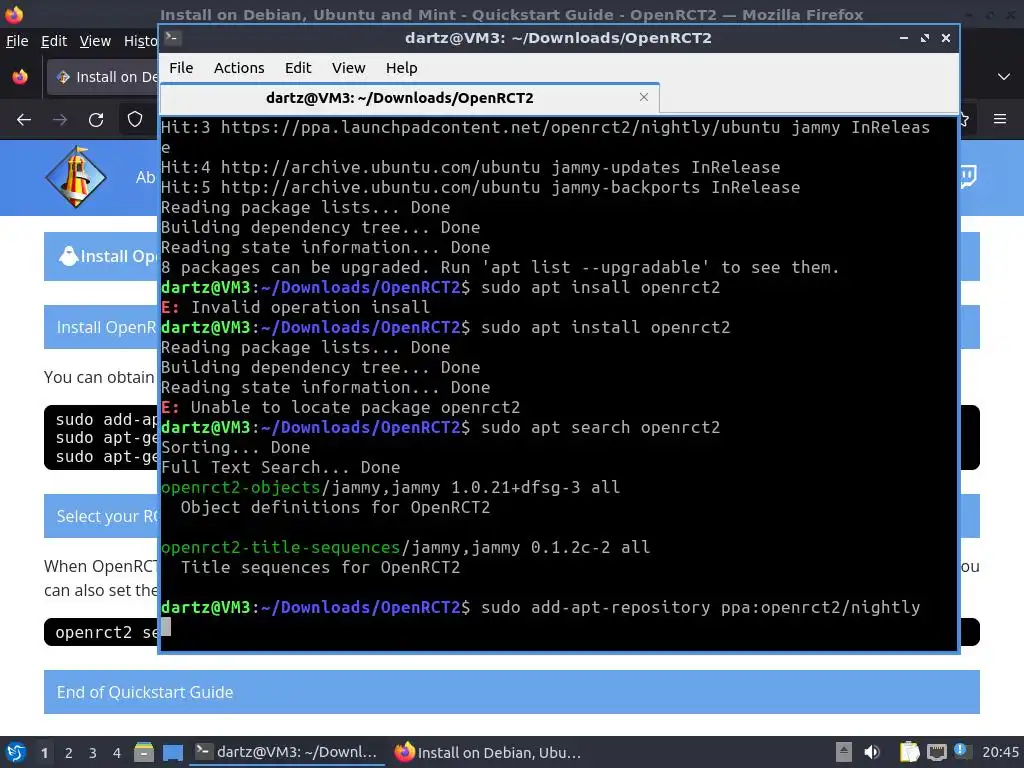Click the Firefox forward arrow
Image resolution: width=1024 pixels, height=768 pixels.
[60, 120]
